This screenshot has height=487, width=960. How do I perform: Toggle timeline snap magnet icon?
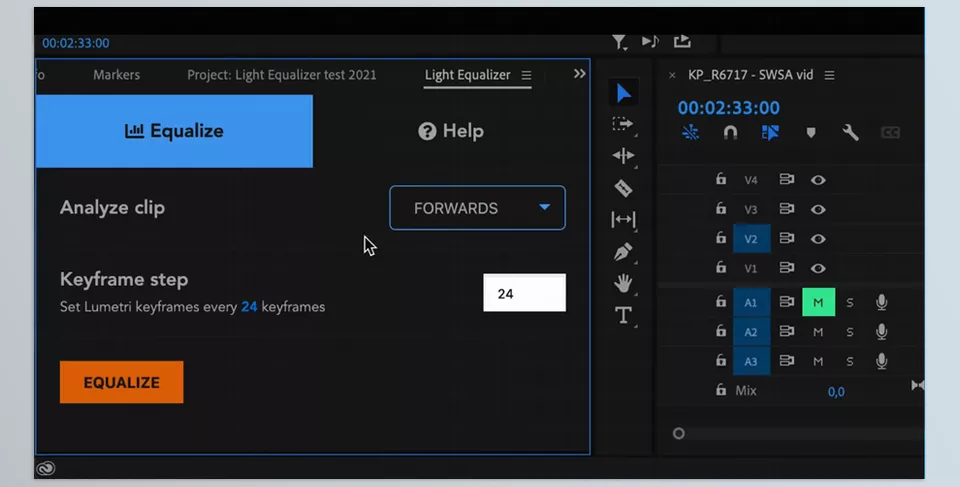click(730, 132)
